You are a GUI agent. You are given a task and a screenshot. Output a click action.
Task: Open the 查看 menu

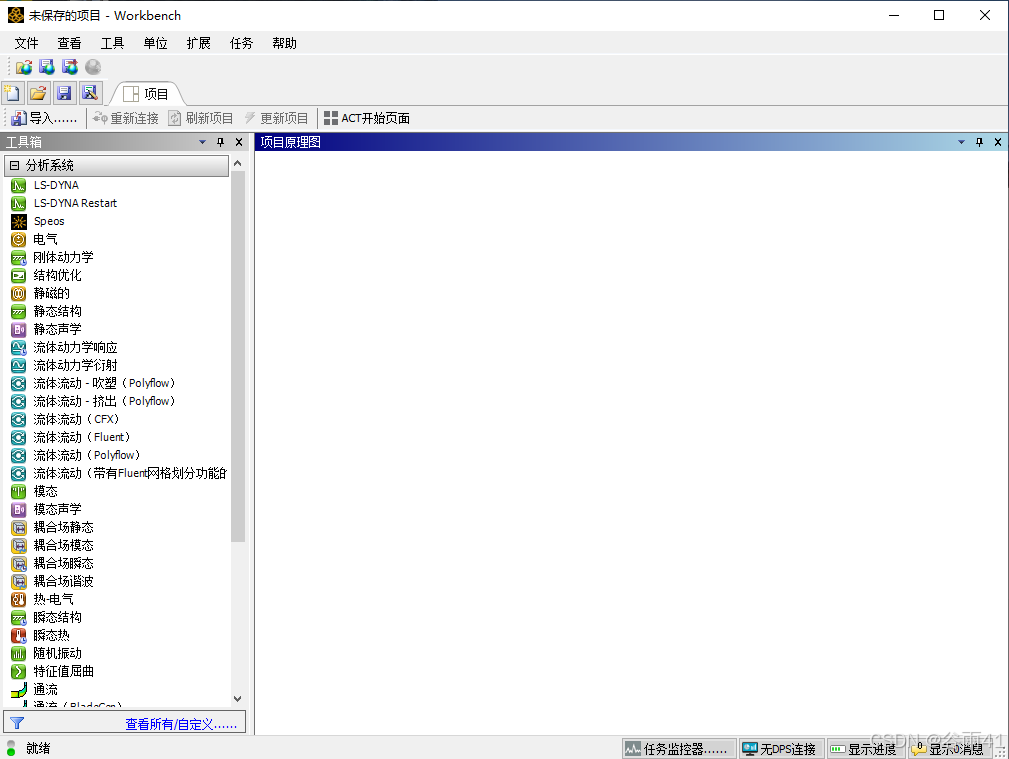coord(69,43)
